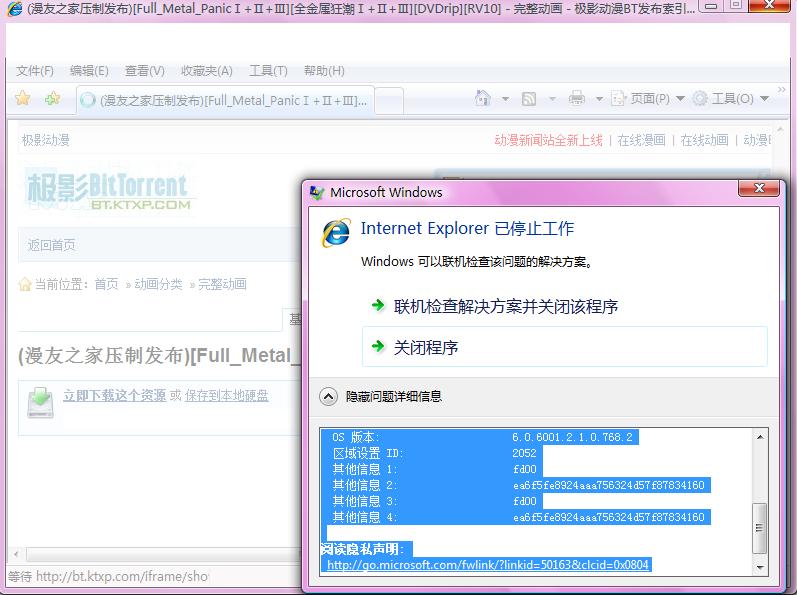Open the RSS feeds dropdown arrow

552,99
